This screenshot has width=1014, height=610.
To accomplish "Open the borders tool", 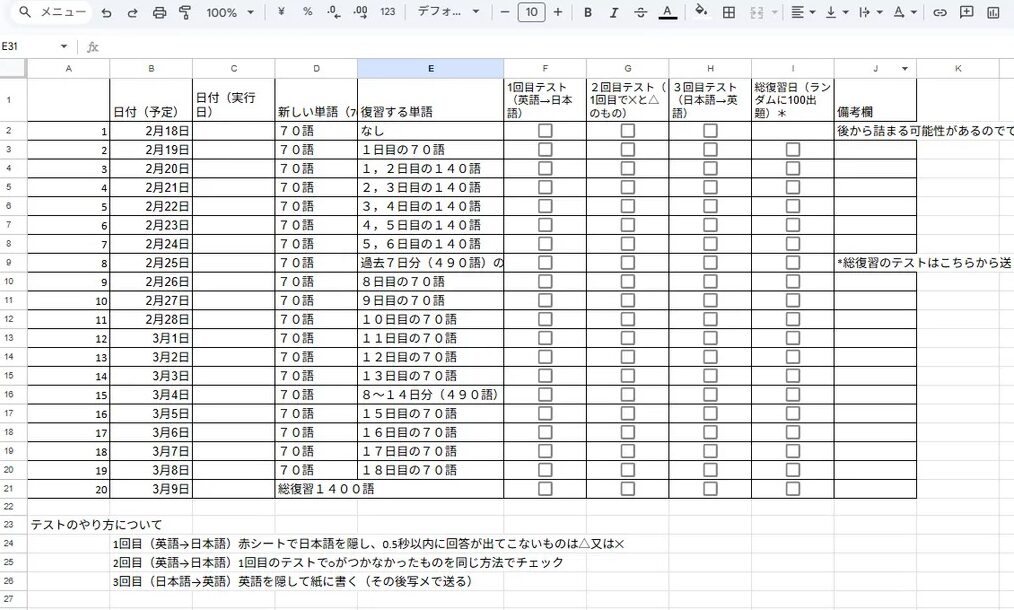I will 729,12.
